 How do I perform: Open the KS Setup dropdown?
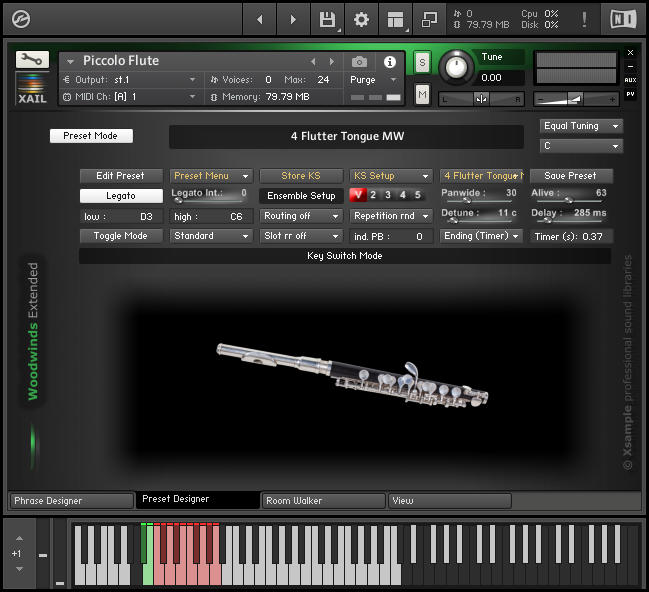pyautogui.click(x=391, y=176)
